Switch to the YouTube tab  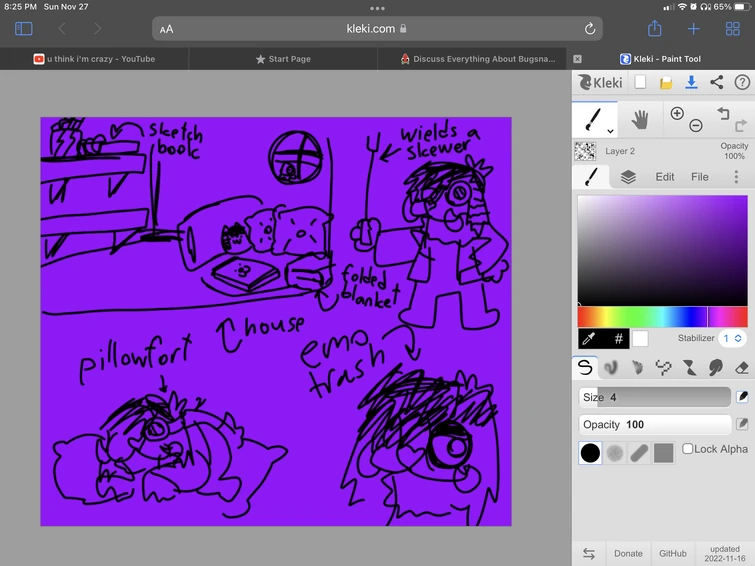tap(94, 59)
